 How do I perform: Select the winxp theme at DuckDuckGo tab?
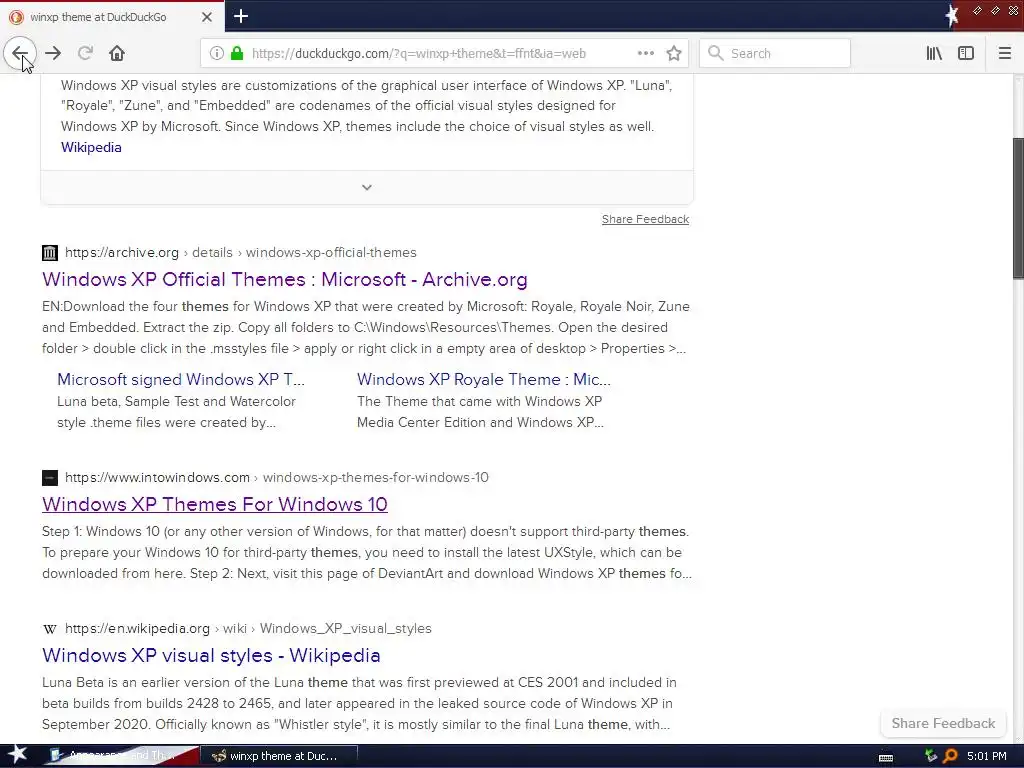click(x=98, y=17)
